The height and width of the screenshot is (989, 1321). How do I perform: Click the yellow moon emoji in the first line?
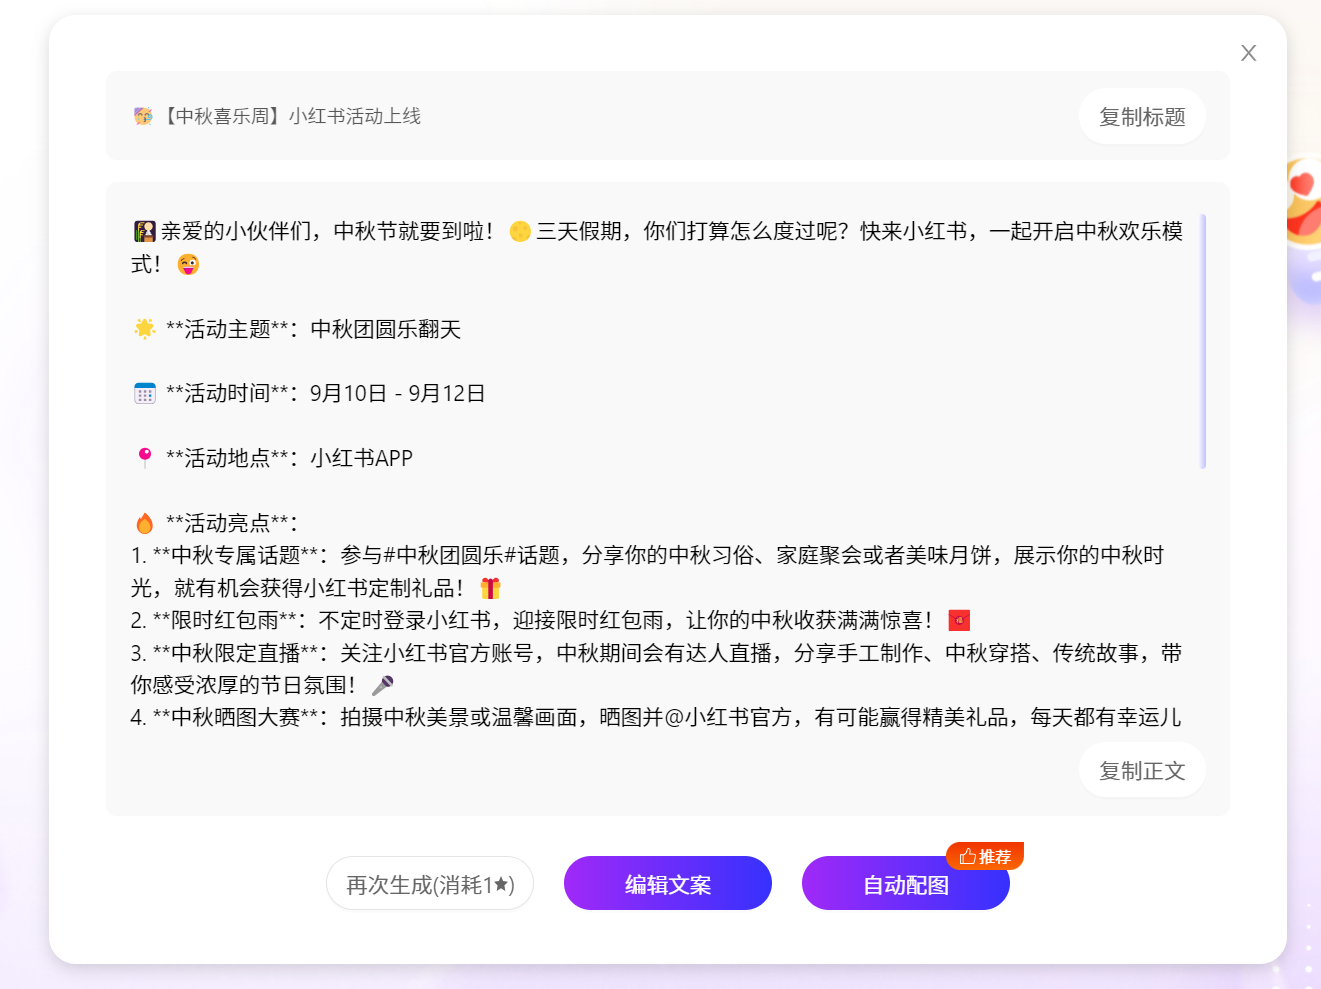click(520, 232)
